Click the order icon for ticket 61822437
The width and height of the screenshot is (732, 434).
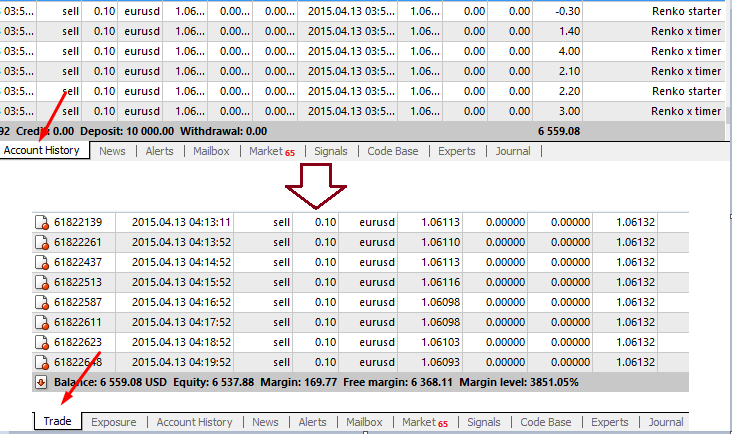click(x=42, y=262)
